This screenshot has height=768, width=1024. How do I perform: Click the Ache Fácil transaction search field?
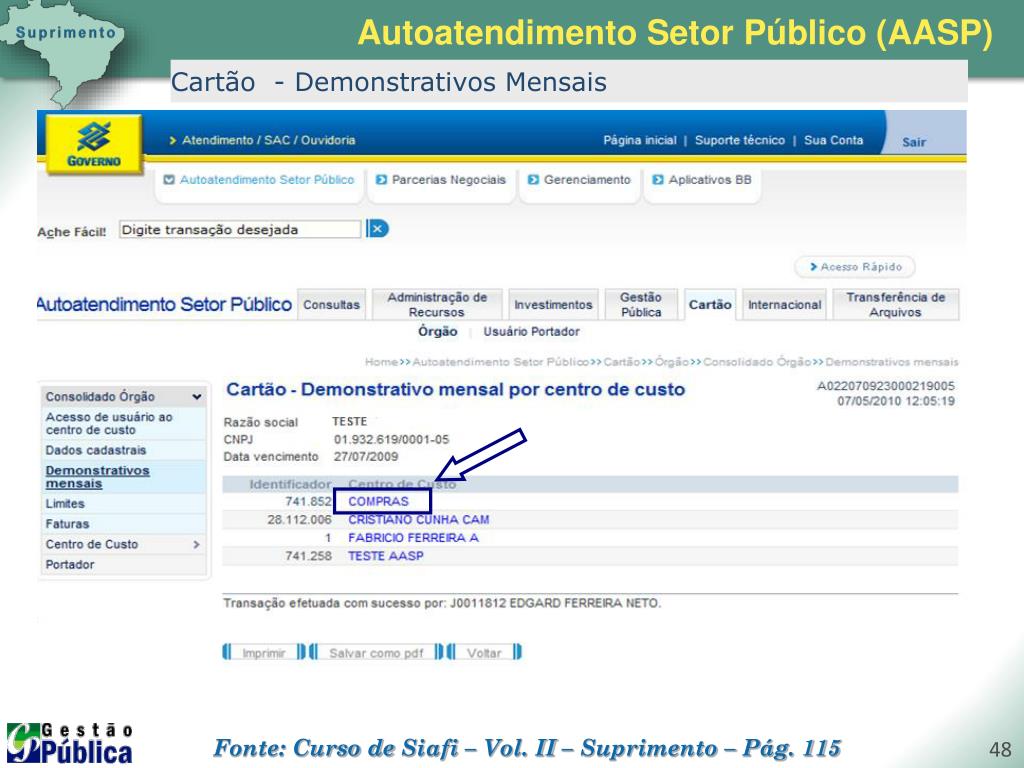click(x=240, y=229)
